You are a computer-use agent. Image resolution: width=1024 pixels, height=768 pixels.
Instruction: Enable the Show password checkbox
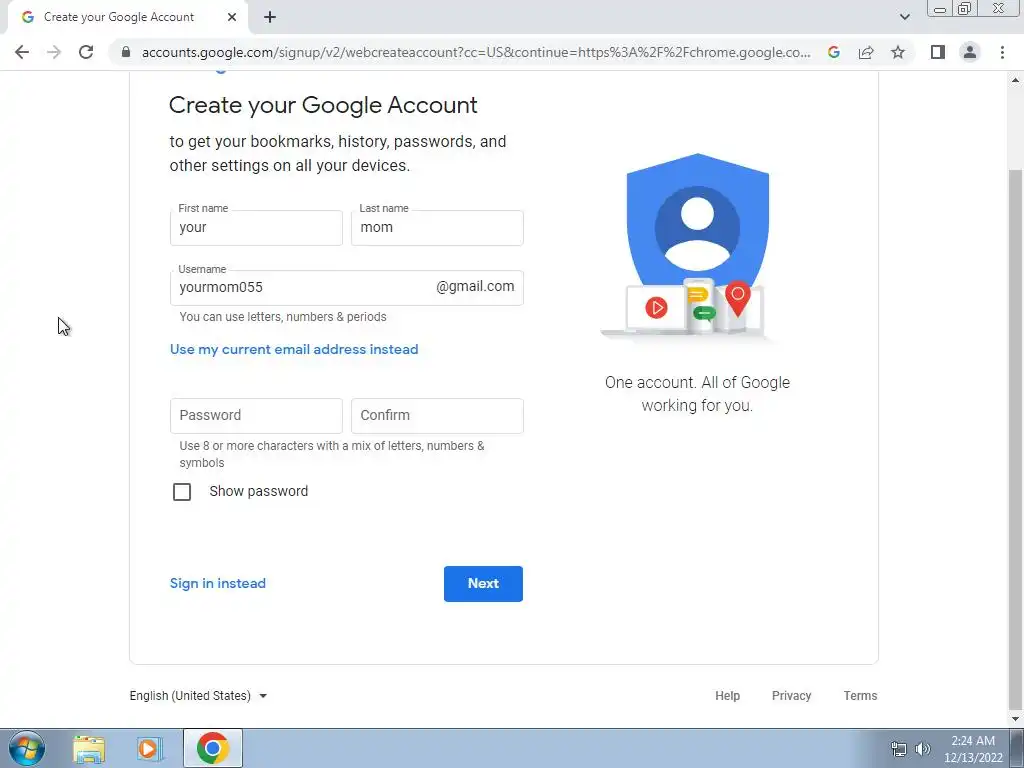[182, 492]
